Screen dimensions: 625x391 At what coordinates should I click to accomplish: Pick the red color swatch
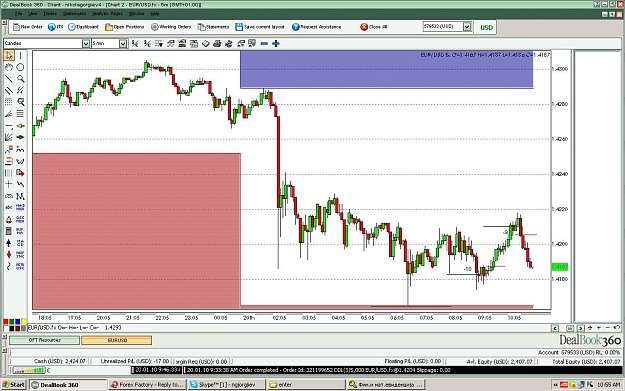click(6, 322)
